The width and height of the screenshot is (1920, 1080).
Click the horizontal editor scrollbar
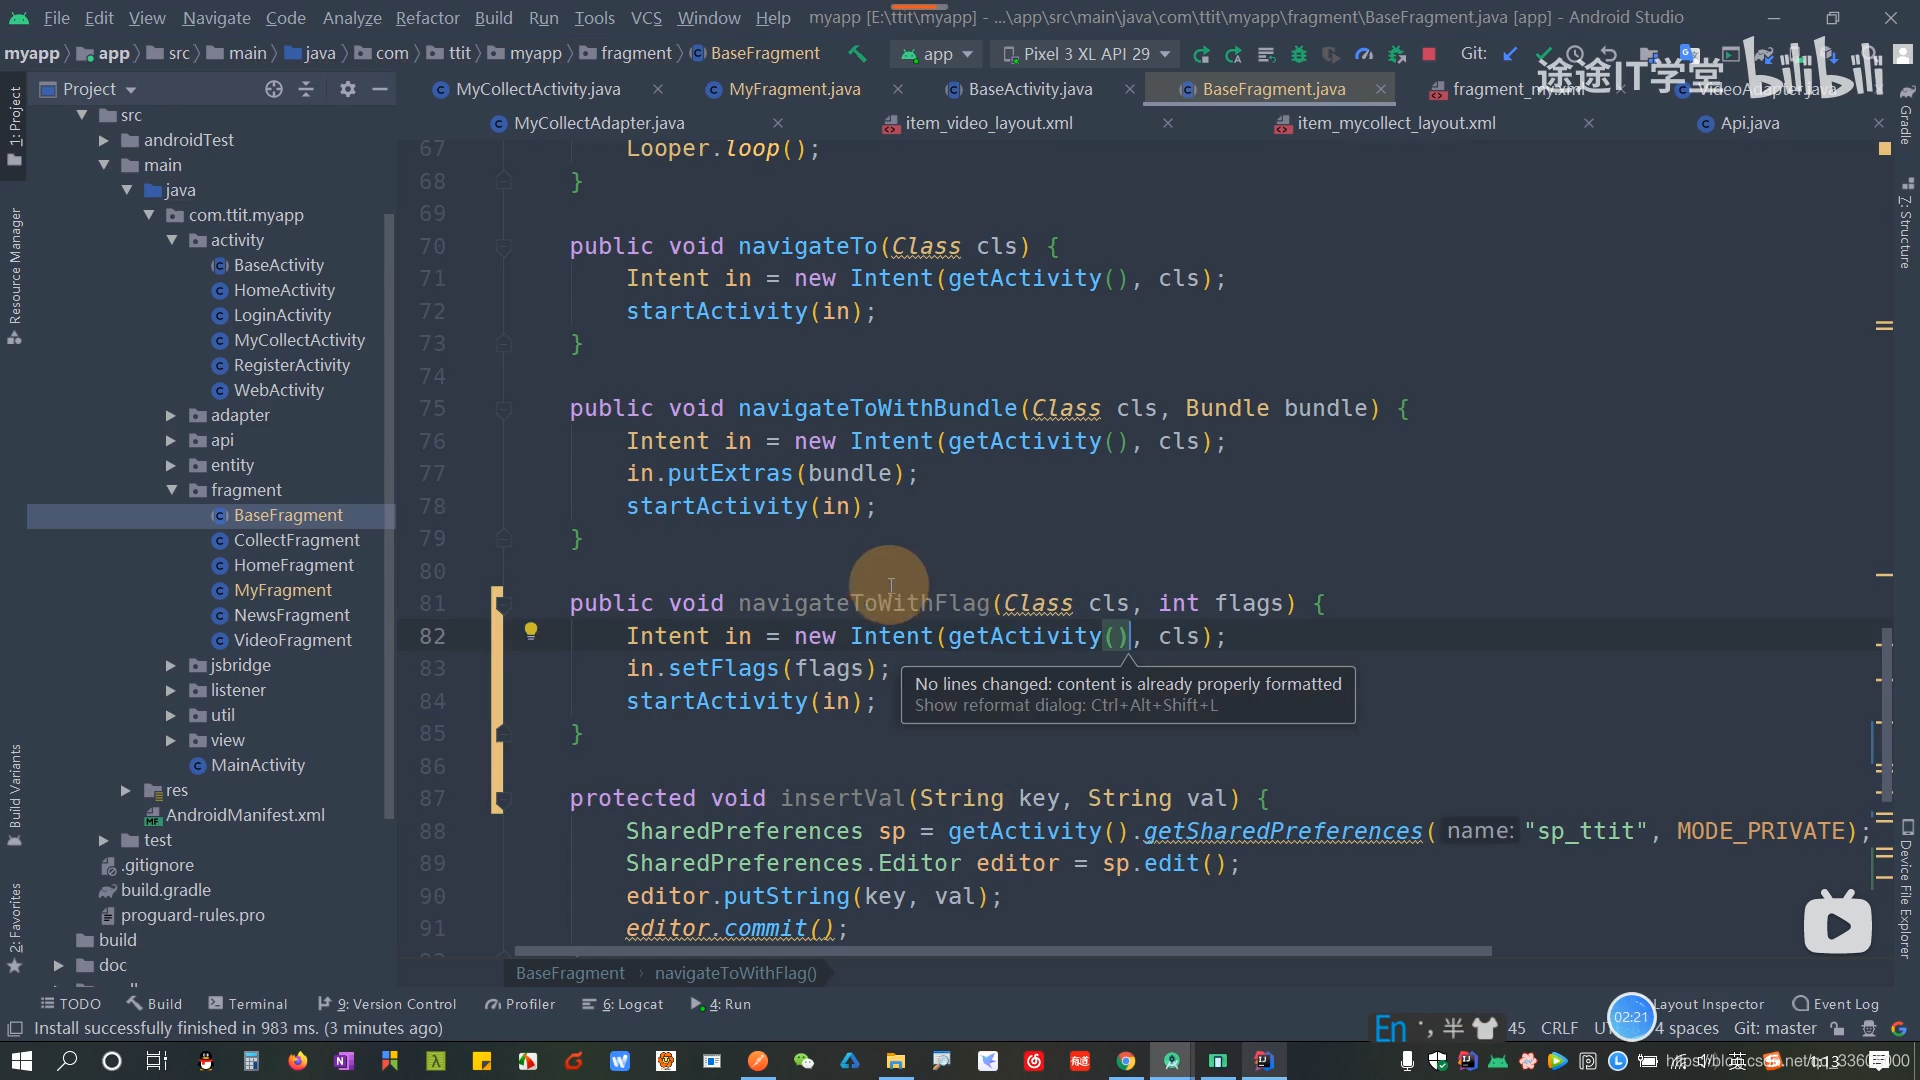(1002, 951)
